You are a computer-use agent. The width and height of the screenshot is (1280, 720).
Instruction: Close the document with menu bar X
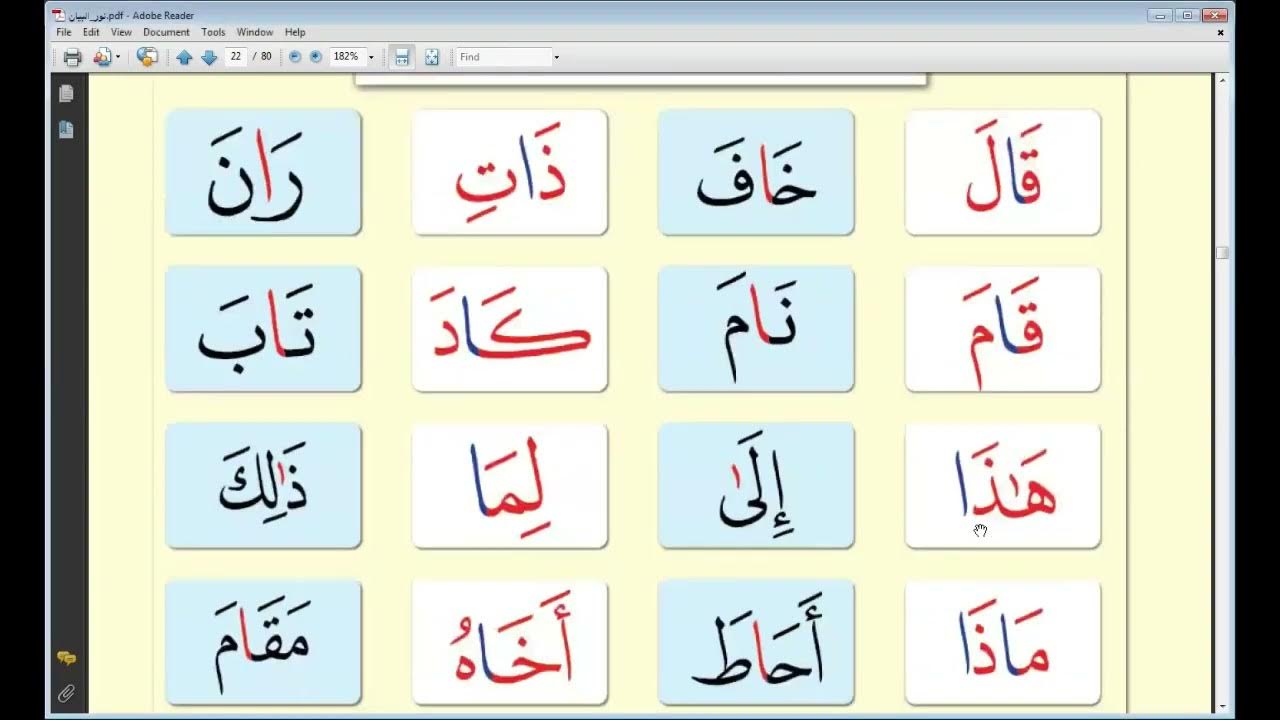point(1220,33)
